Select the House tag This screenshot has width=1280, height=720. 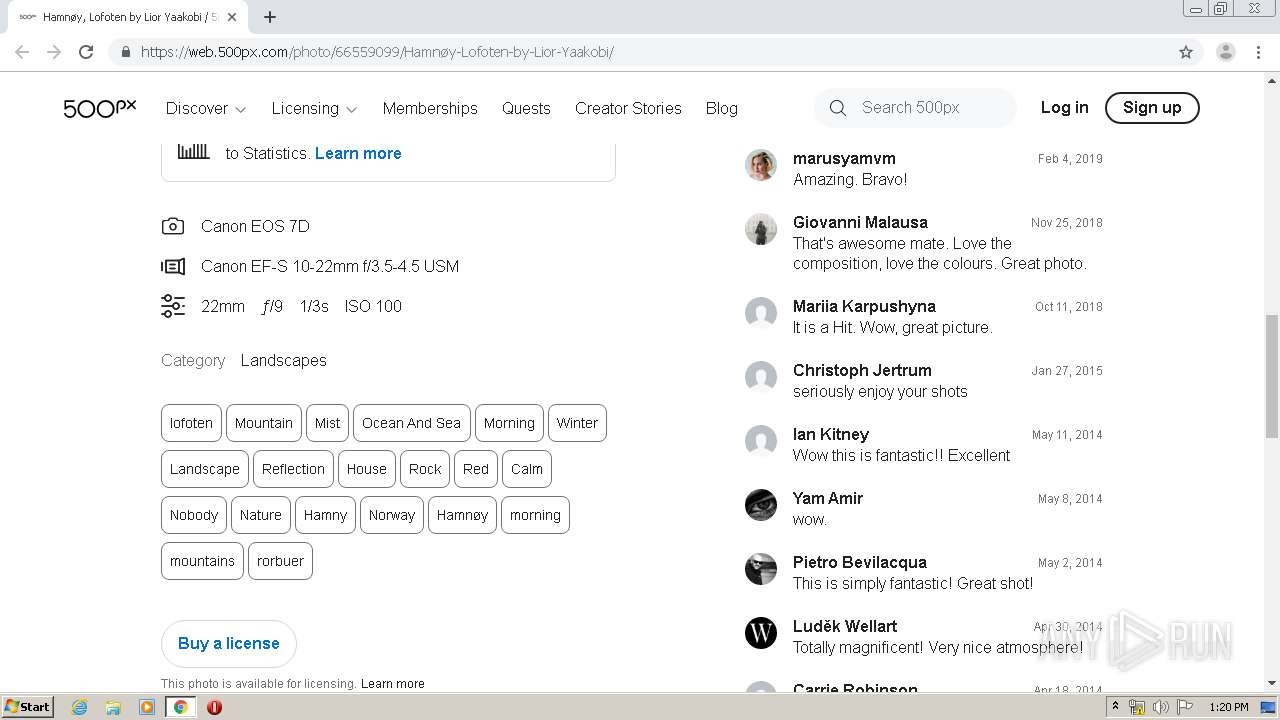(x=366, y=469)
